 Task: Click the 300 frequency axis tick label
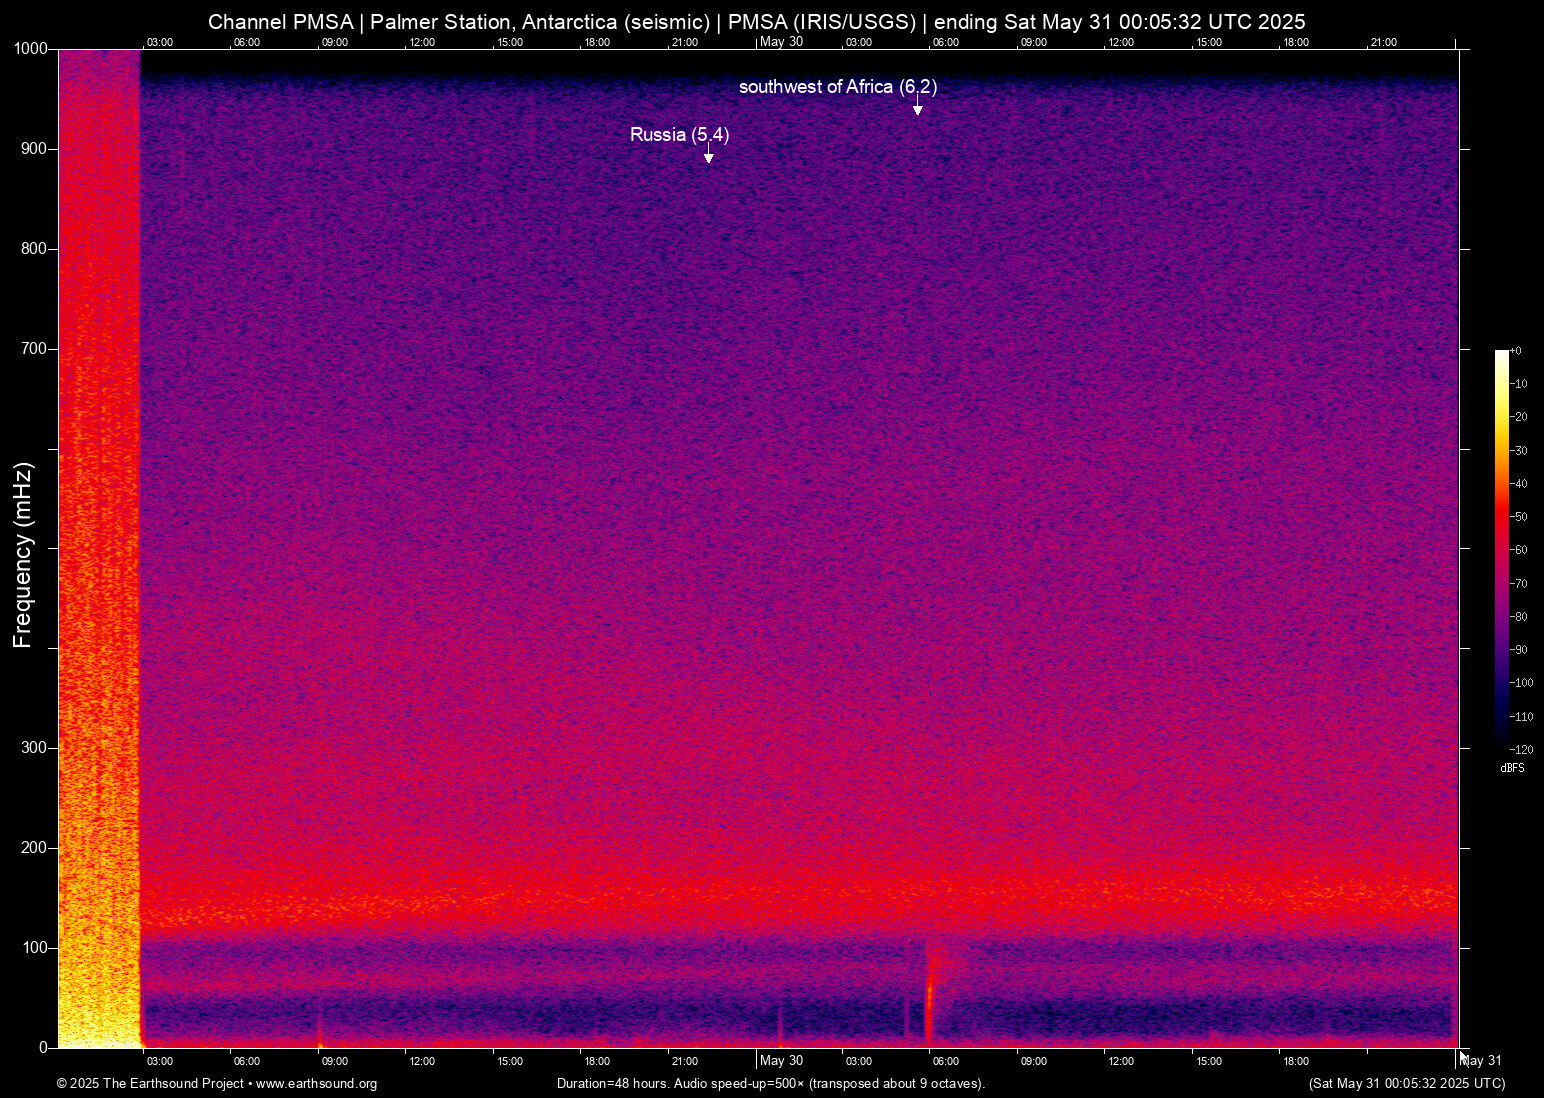[x=34, y=748]
